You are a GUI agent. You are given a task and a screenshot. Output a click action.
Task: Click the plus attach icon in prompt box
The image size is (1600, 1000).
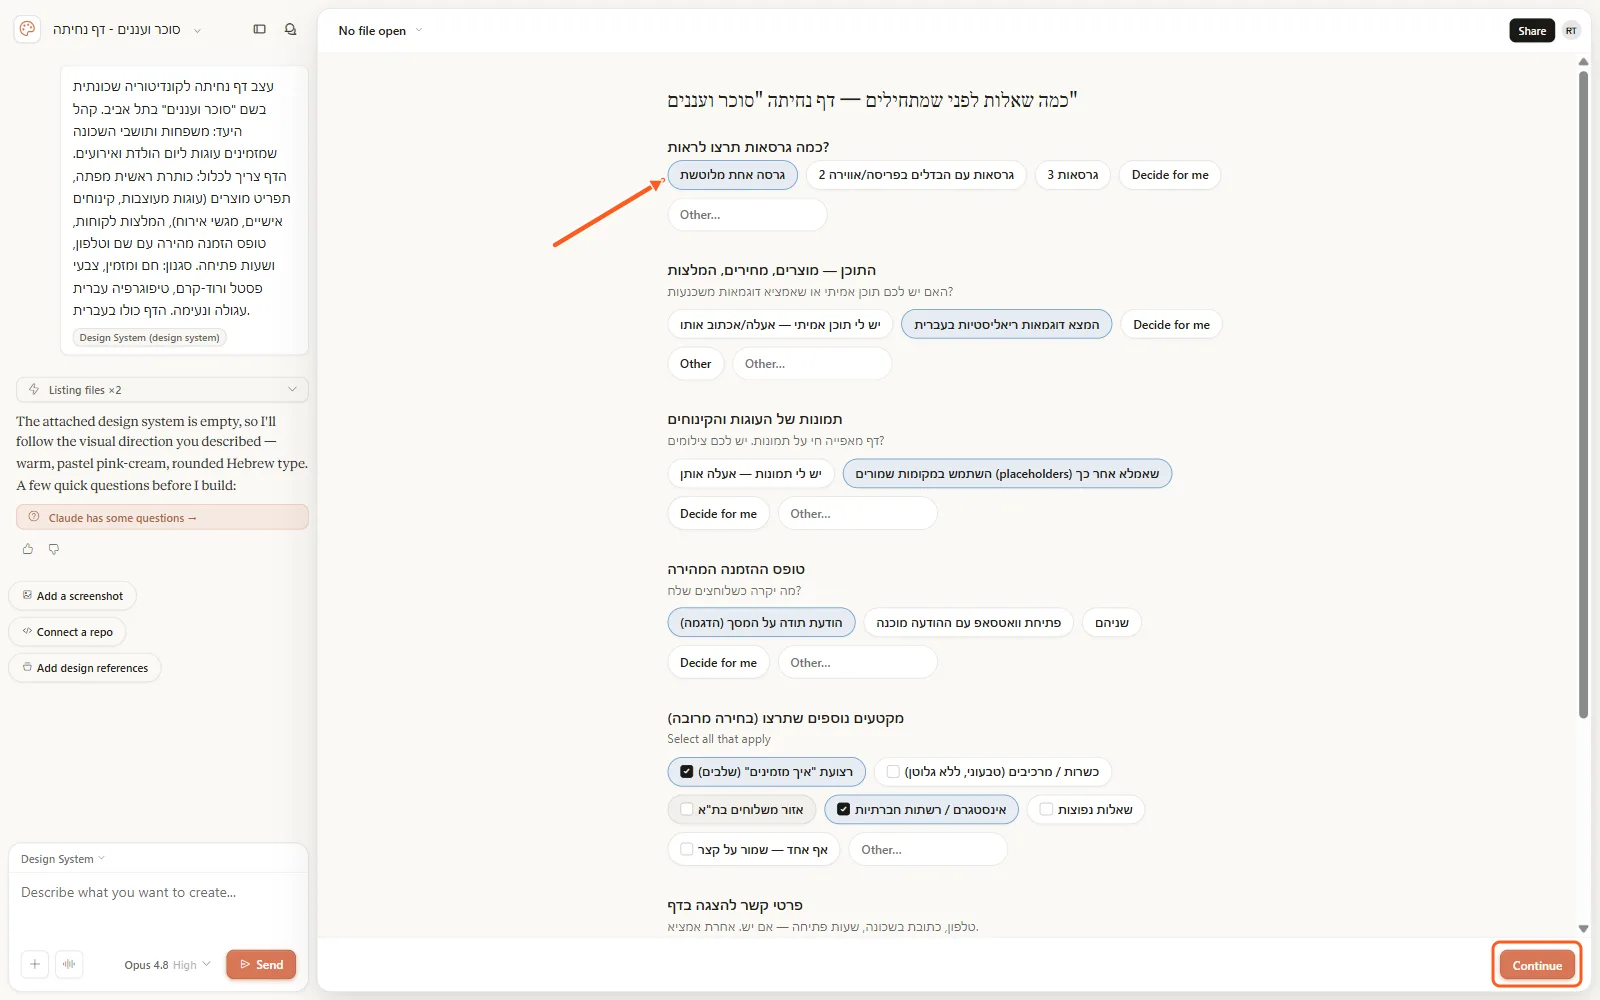[35, 964]
